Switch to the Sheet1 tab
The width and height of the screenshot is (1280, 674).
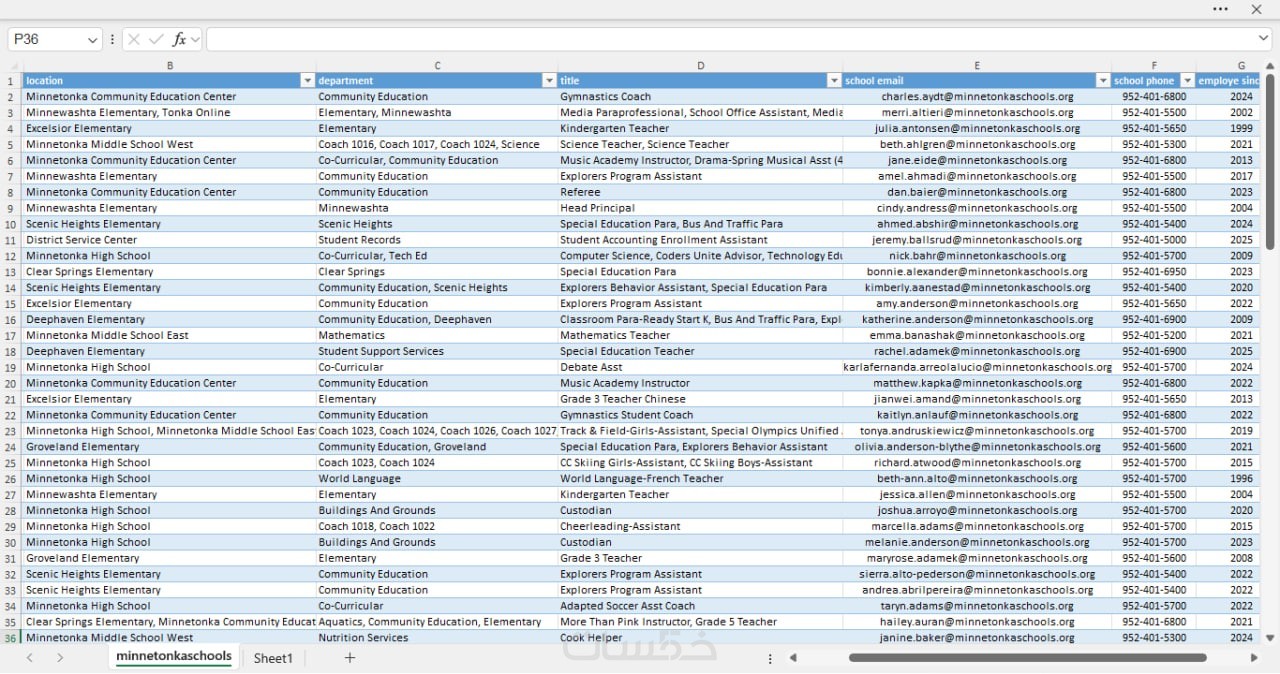pyautogui.click(x=273, y=658)
